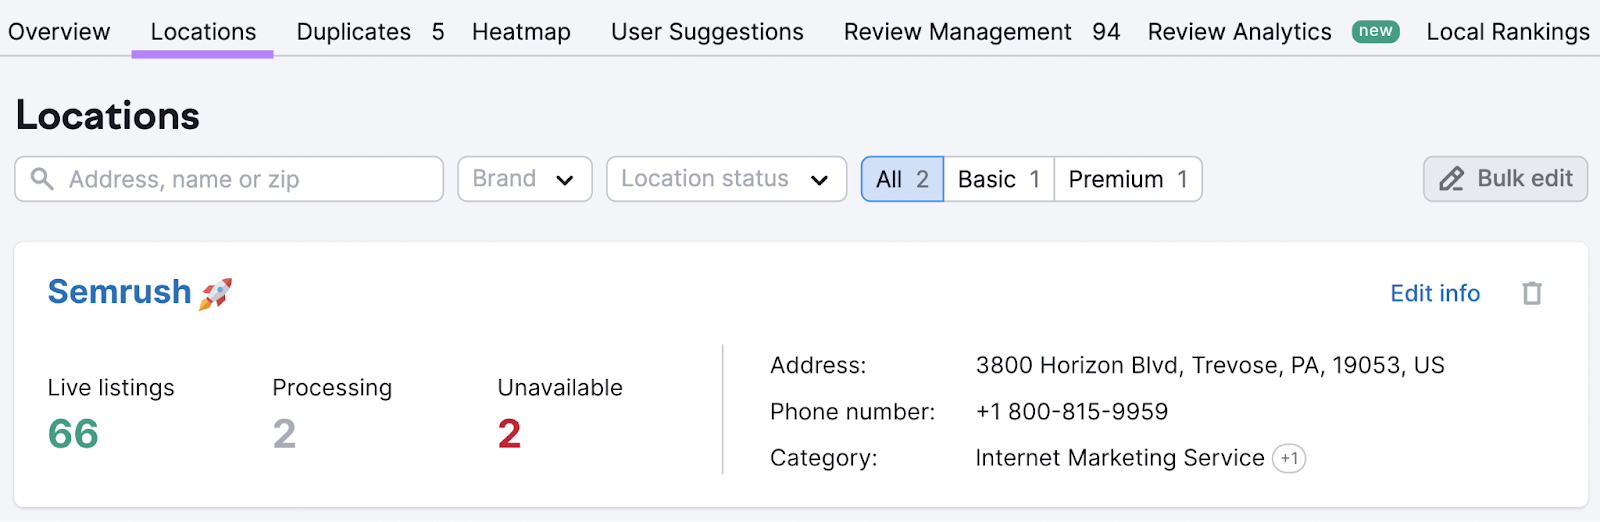The height and width of the screenshot is (522, 1600).
Task: Click the Bulk edit button
Action: pos(1505,179)
